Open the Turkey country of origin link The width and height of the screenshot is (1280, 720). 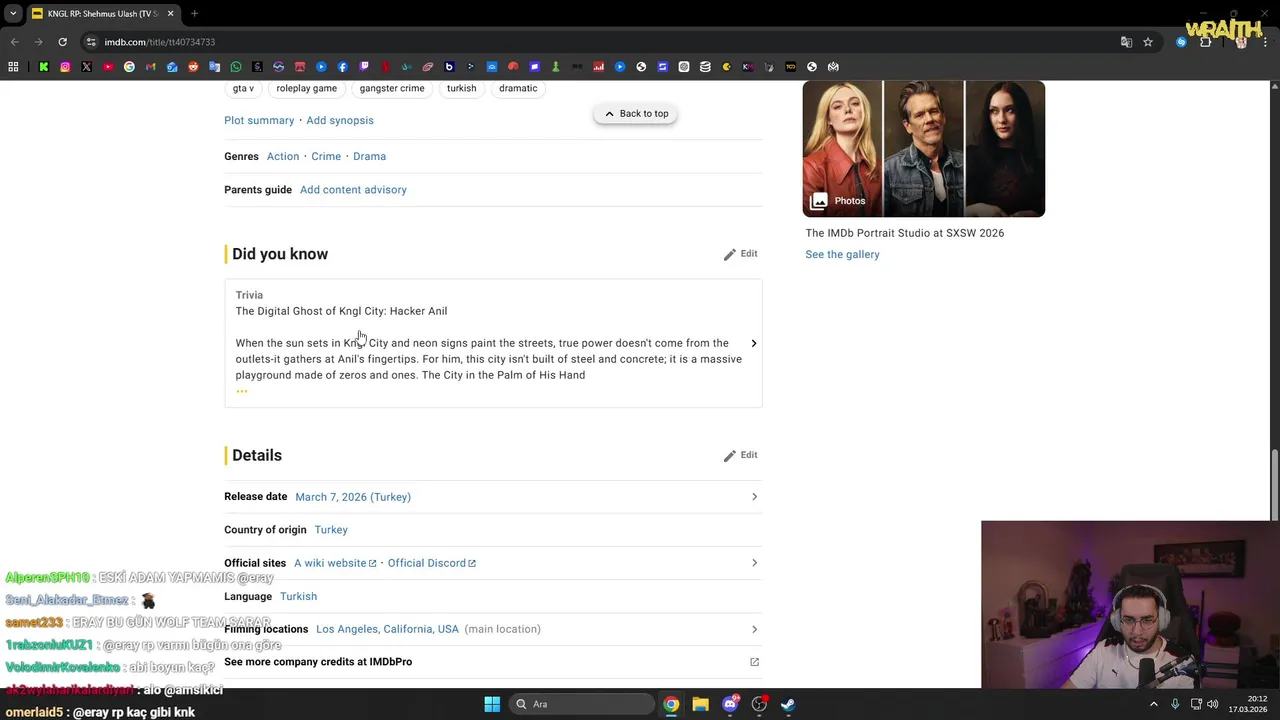331,530
